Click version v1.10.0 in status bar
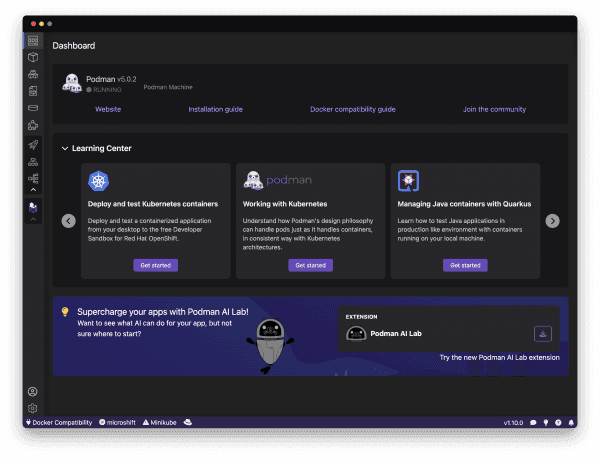600x458 pixels. point(513,423)
